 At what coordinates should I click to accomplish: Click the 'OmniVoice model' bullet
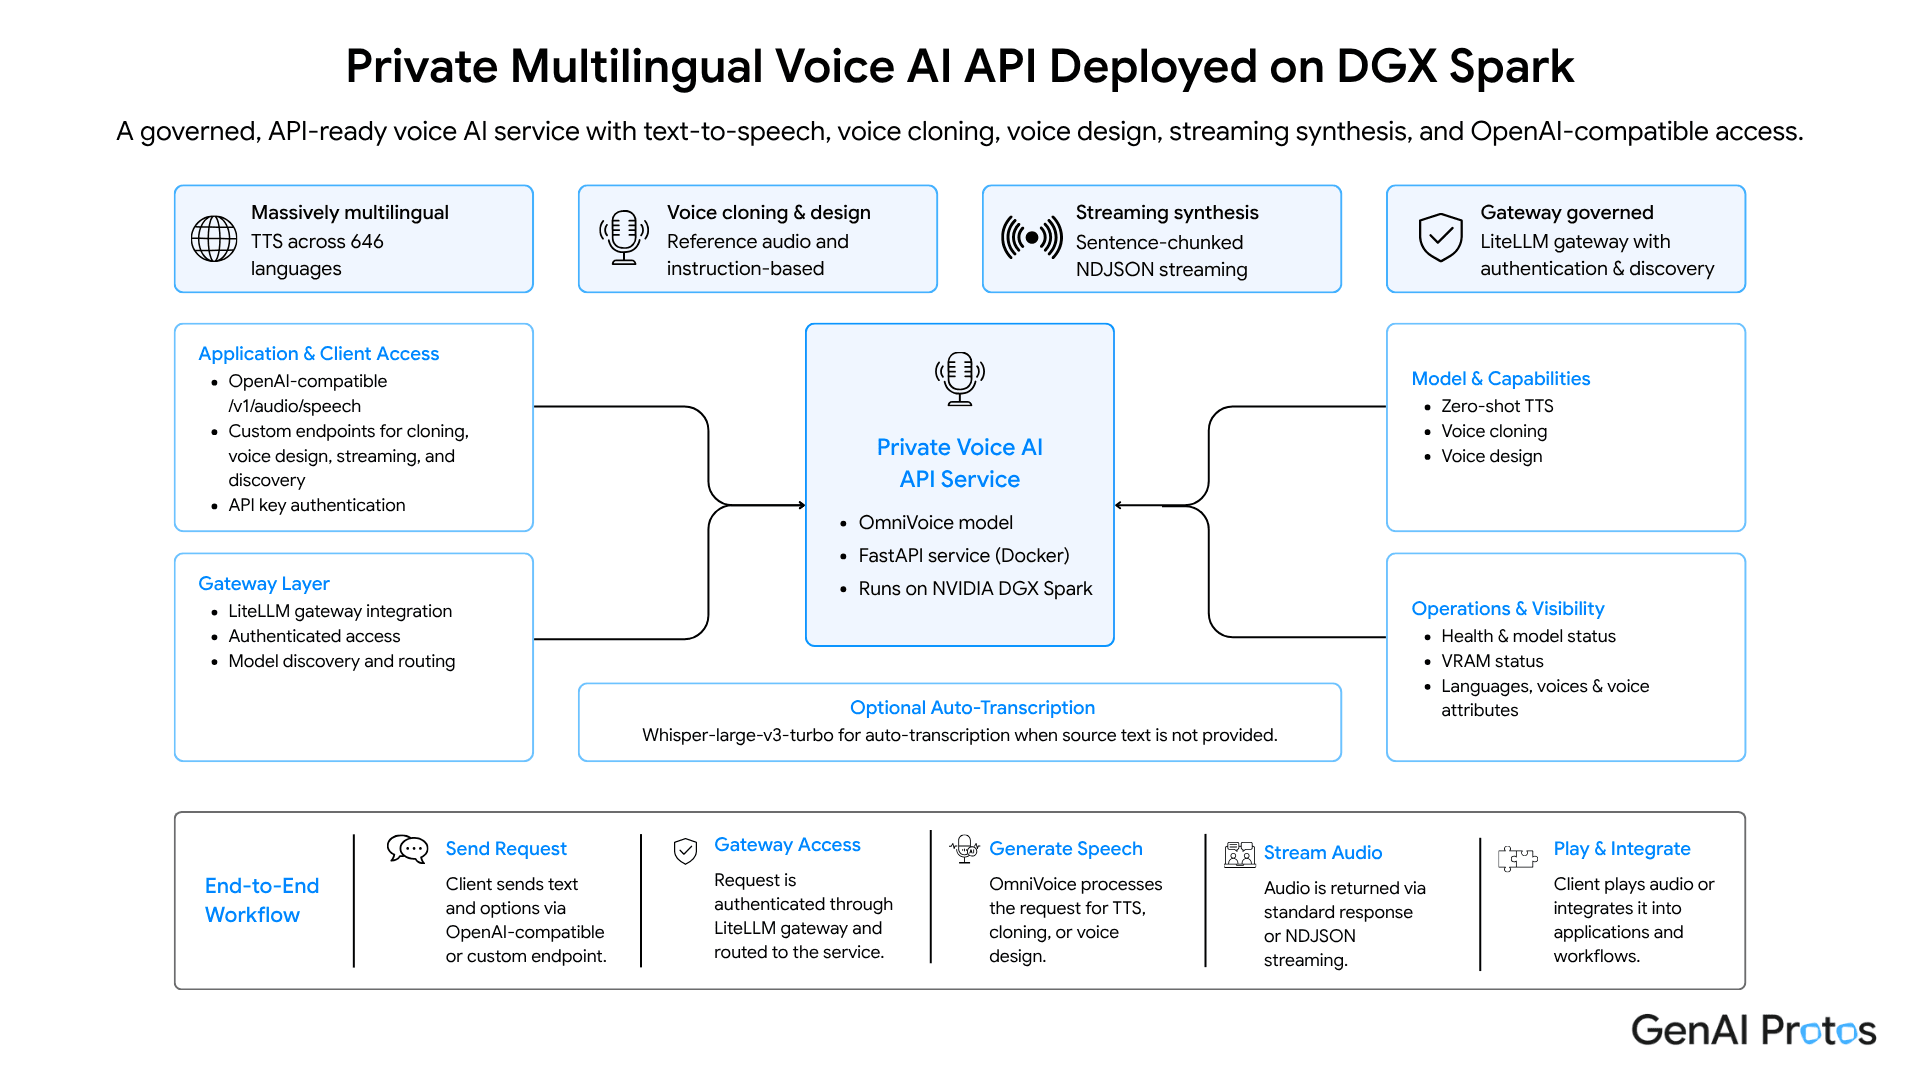(935, 523)
